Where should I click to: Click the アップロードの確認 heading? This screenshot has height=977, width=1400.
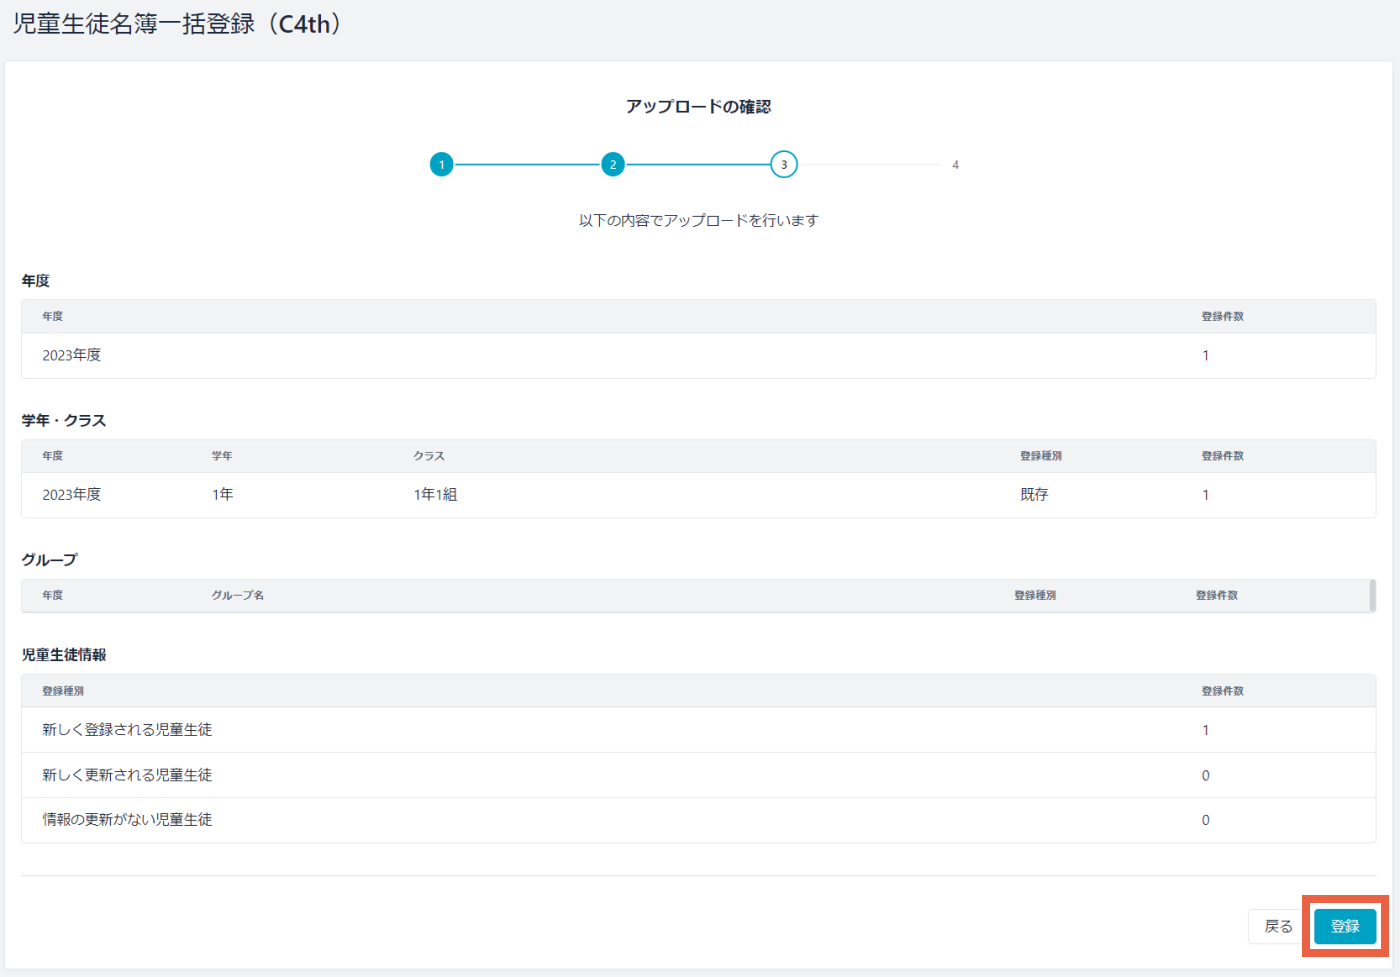(699, 107)
